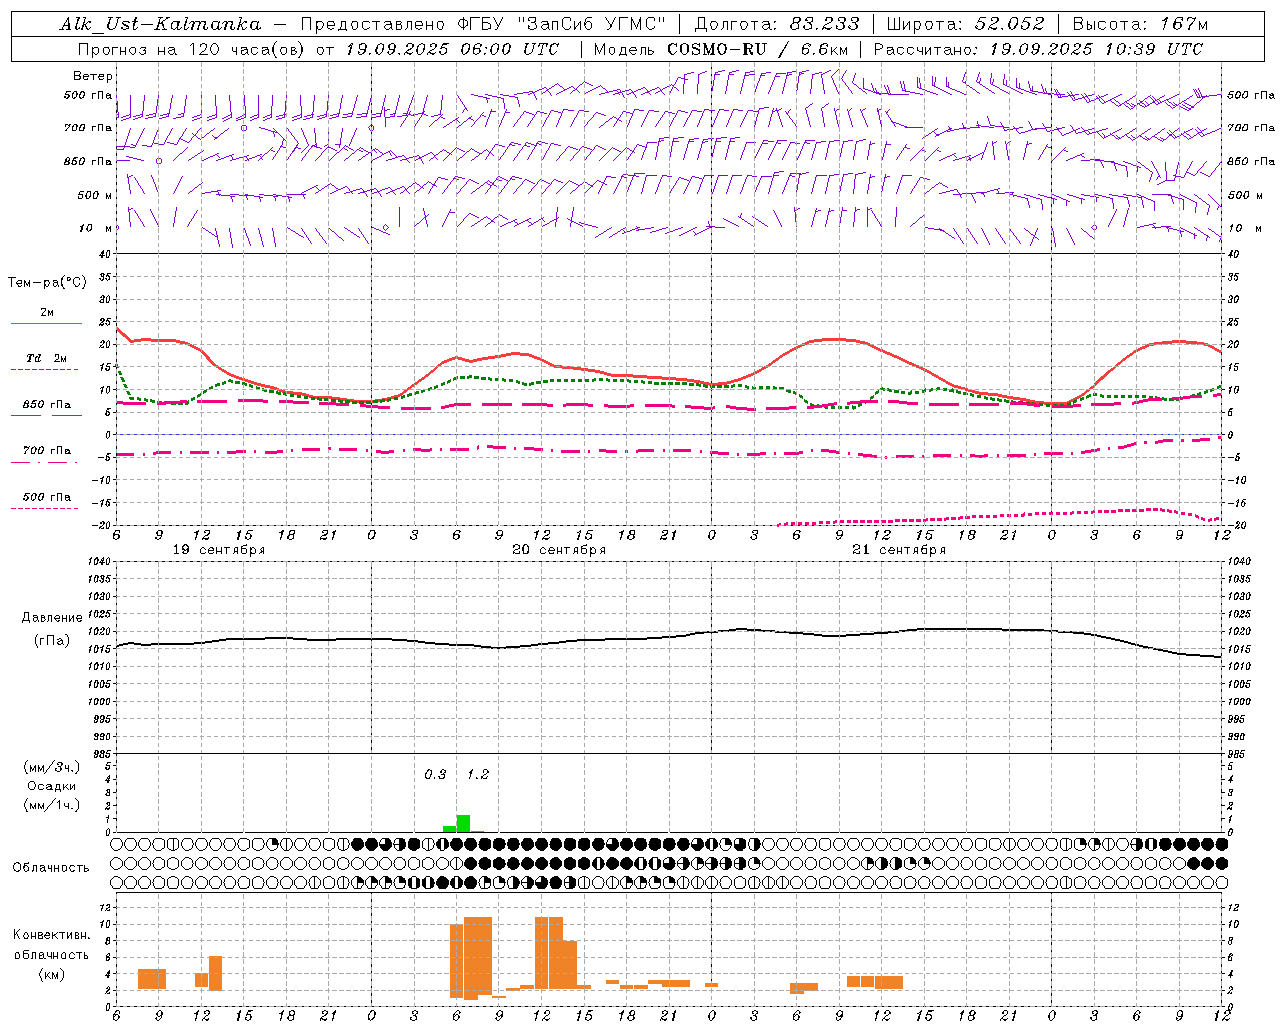Image resolution: width=1280 pixels, height=1024 pixels.
Task: Click the Ветер panel label
Action: coord(92,76)
